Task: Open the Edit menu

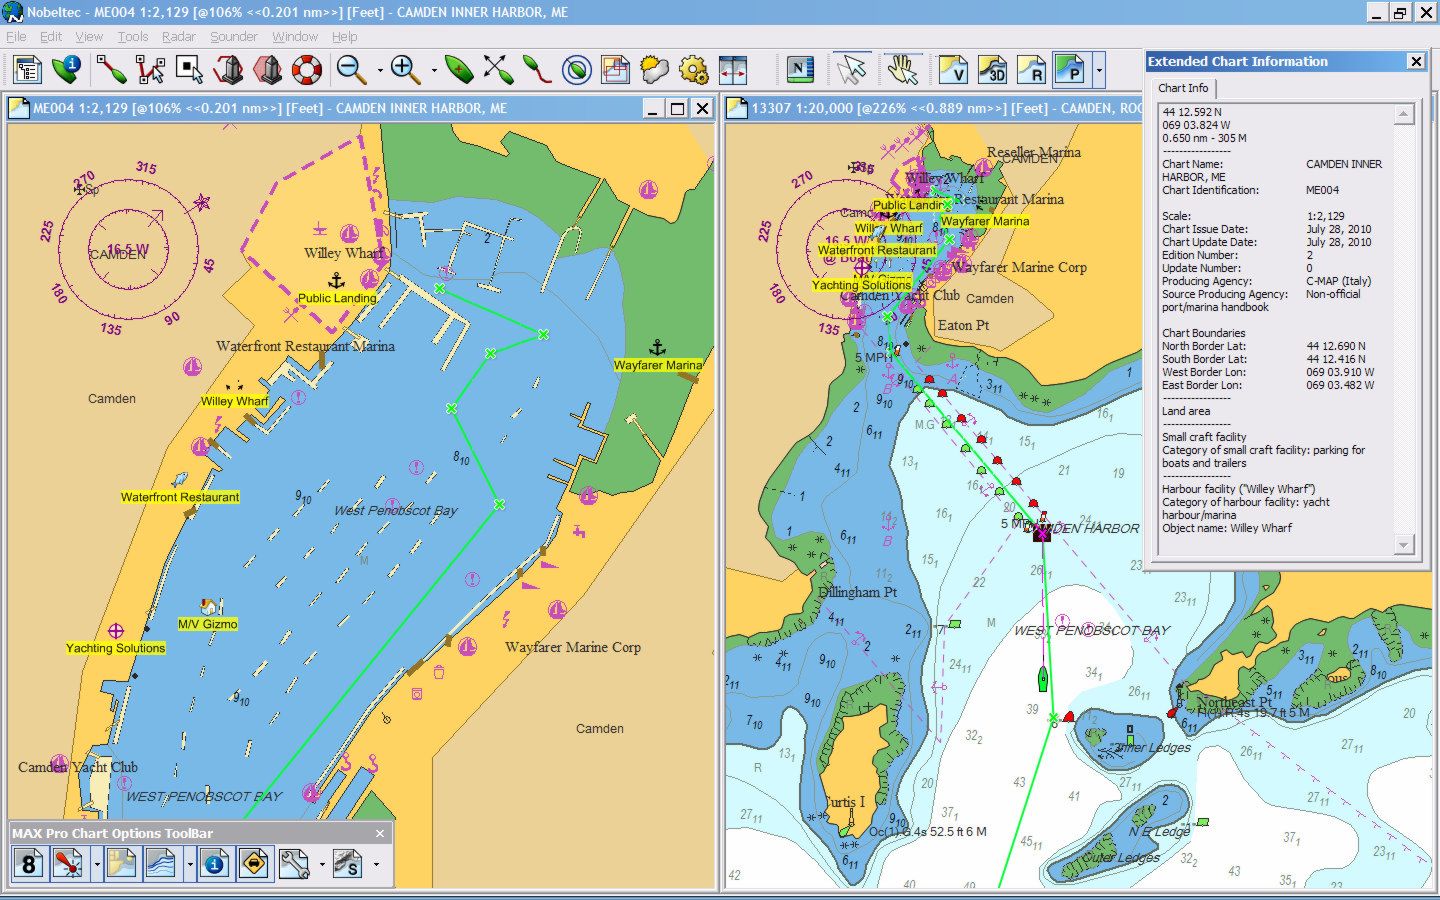Action: [51, 37]
